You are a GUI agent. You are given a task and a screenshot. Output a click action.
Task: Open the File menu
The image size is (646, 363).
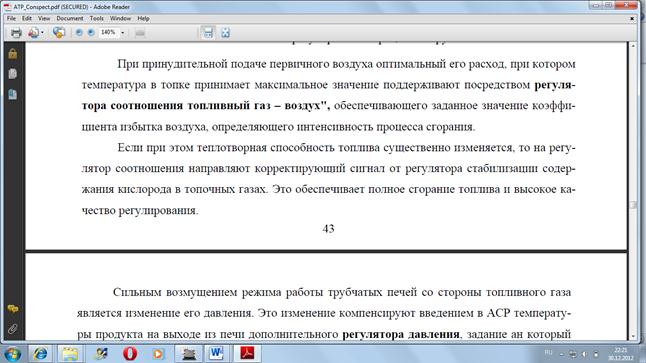[11, 19]
